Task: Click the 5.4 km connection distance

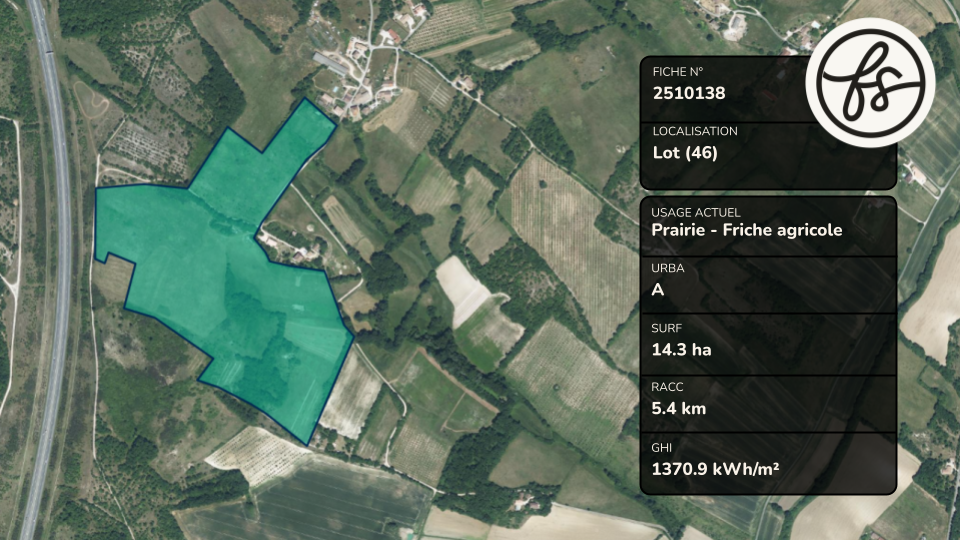Action: 678,408
